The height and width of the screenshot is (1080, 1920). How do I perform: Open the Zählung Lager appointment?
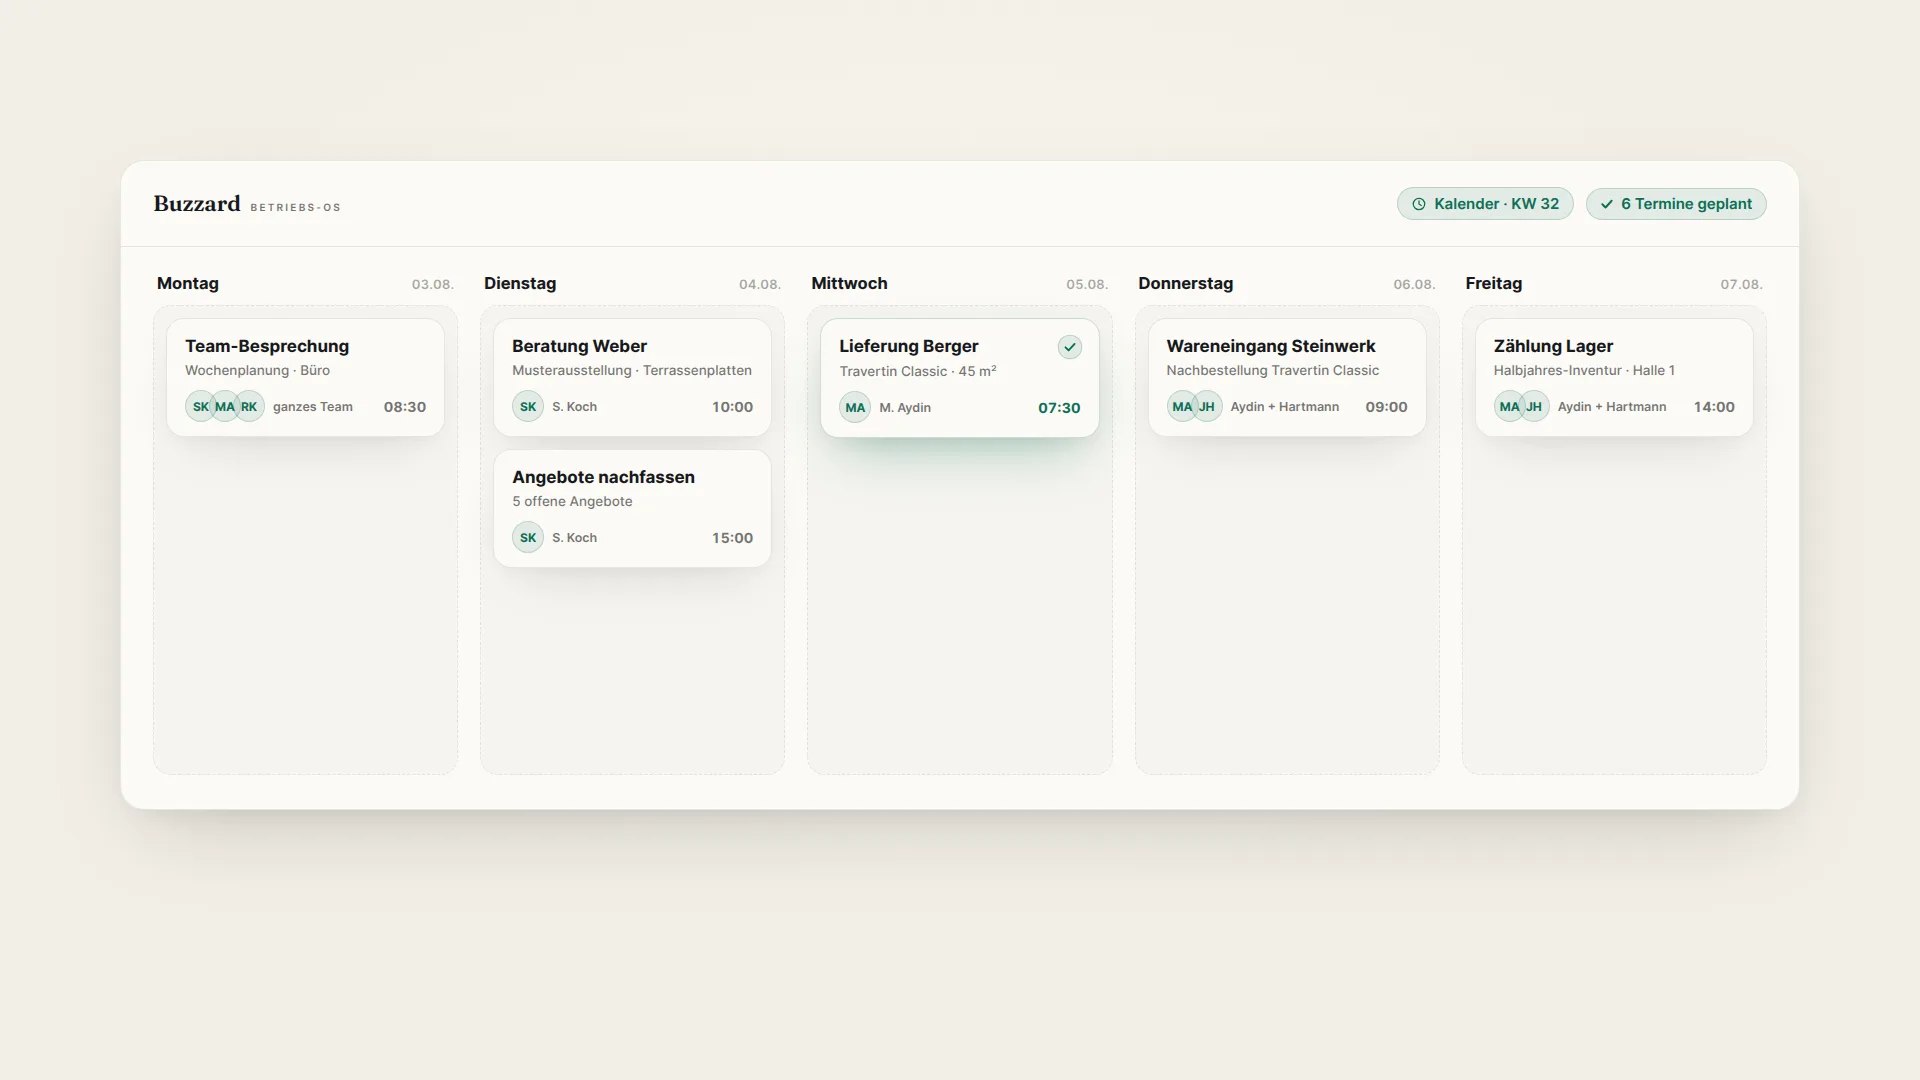pos(1614,377)
